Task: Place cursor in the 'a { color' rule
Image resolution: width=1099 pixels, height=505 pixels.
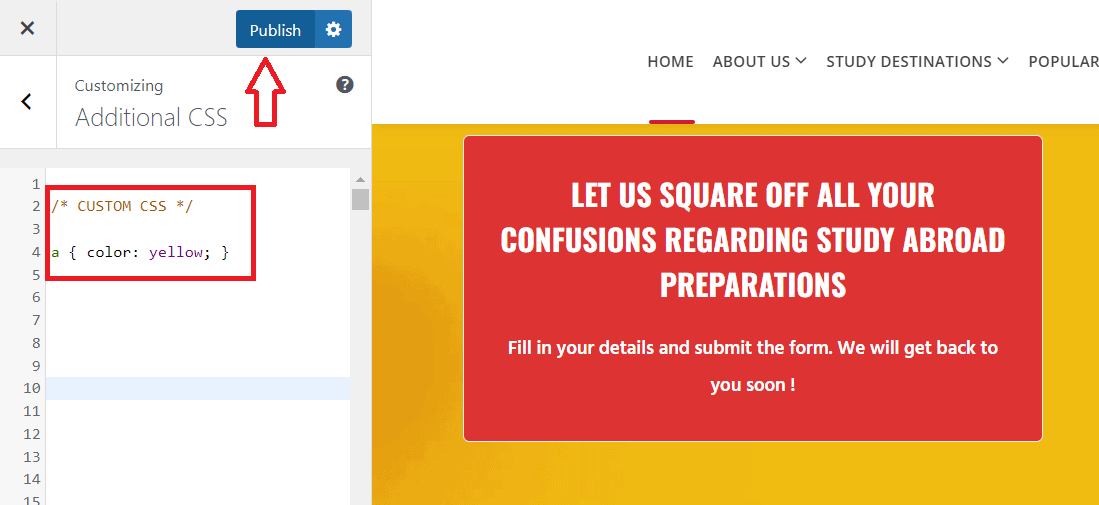Action: [100, 252]
